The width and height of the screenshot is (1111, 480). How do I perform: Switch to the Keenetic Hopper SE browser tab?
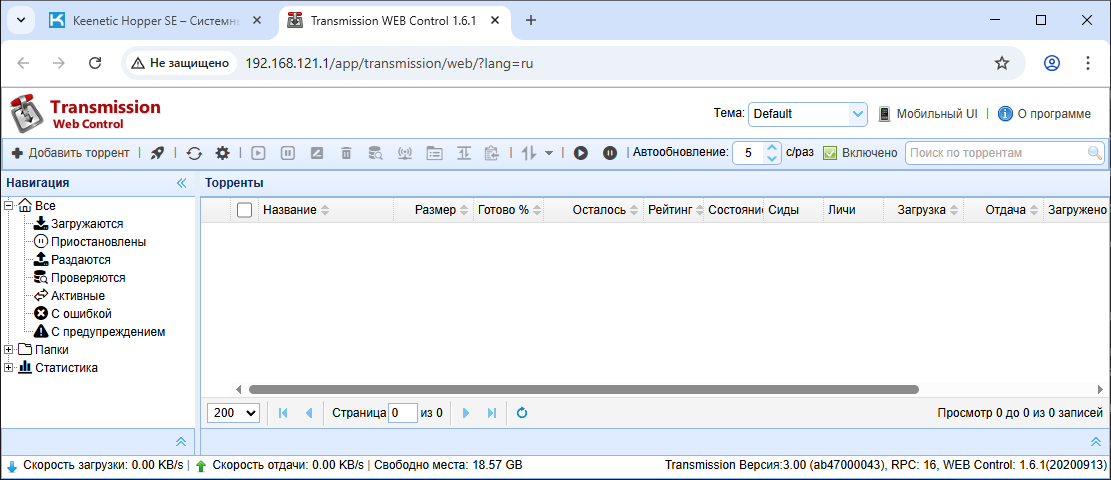pos(150,20)
